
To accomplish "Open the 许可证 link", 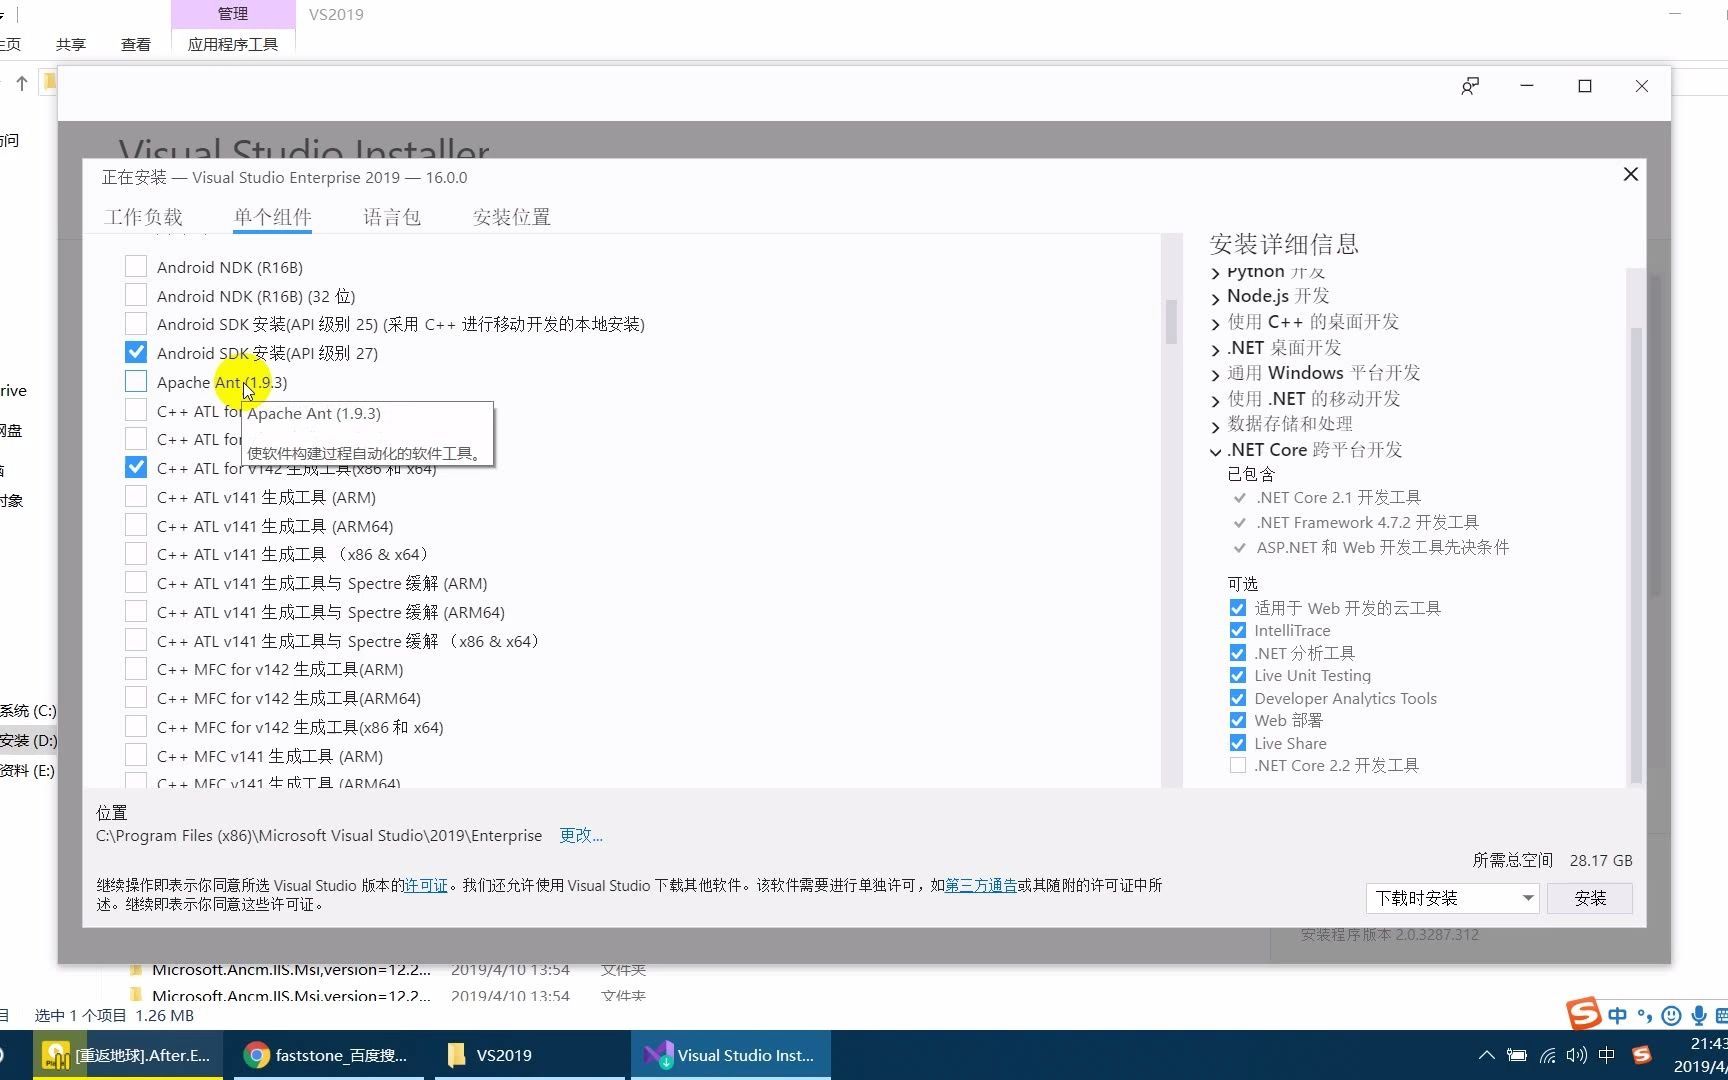I will point(426,885).
